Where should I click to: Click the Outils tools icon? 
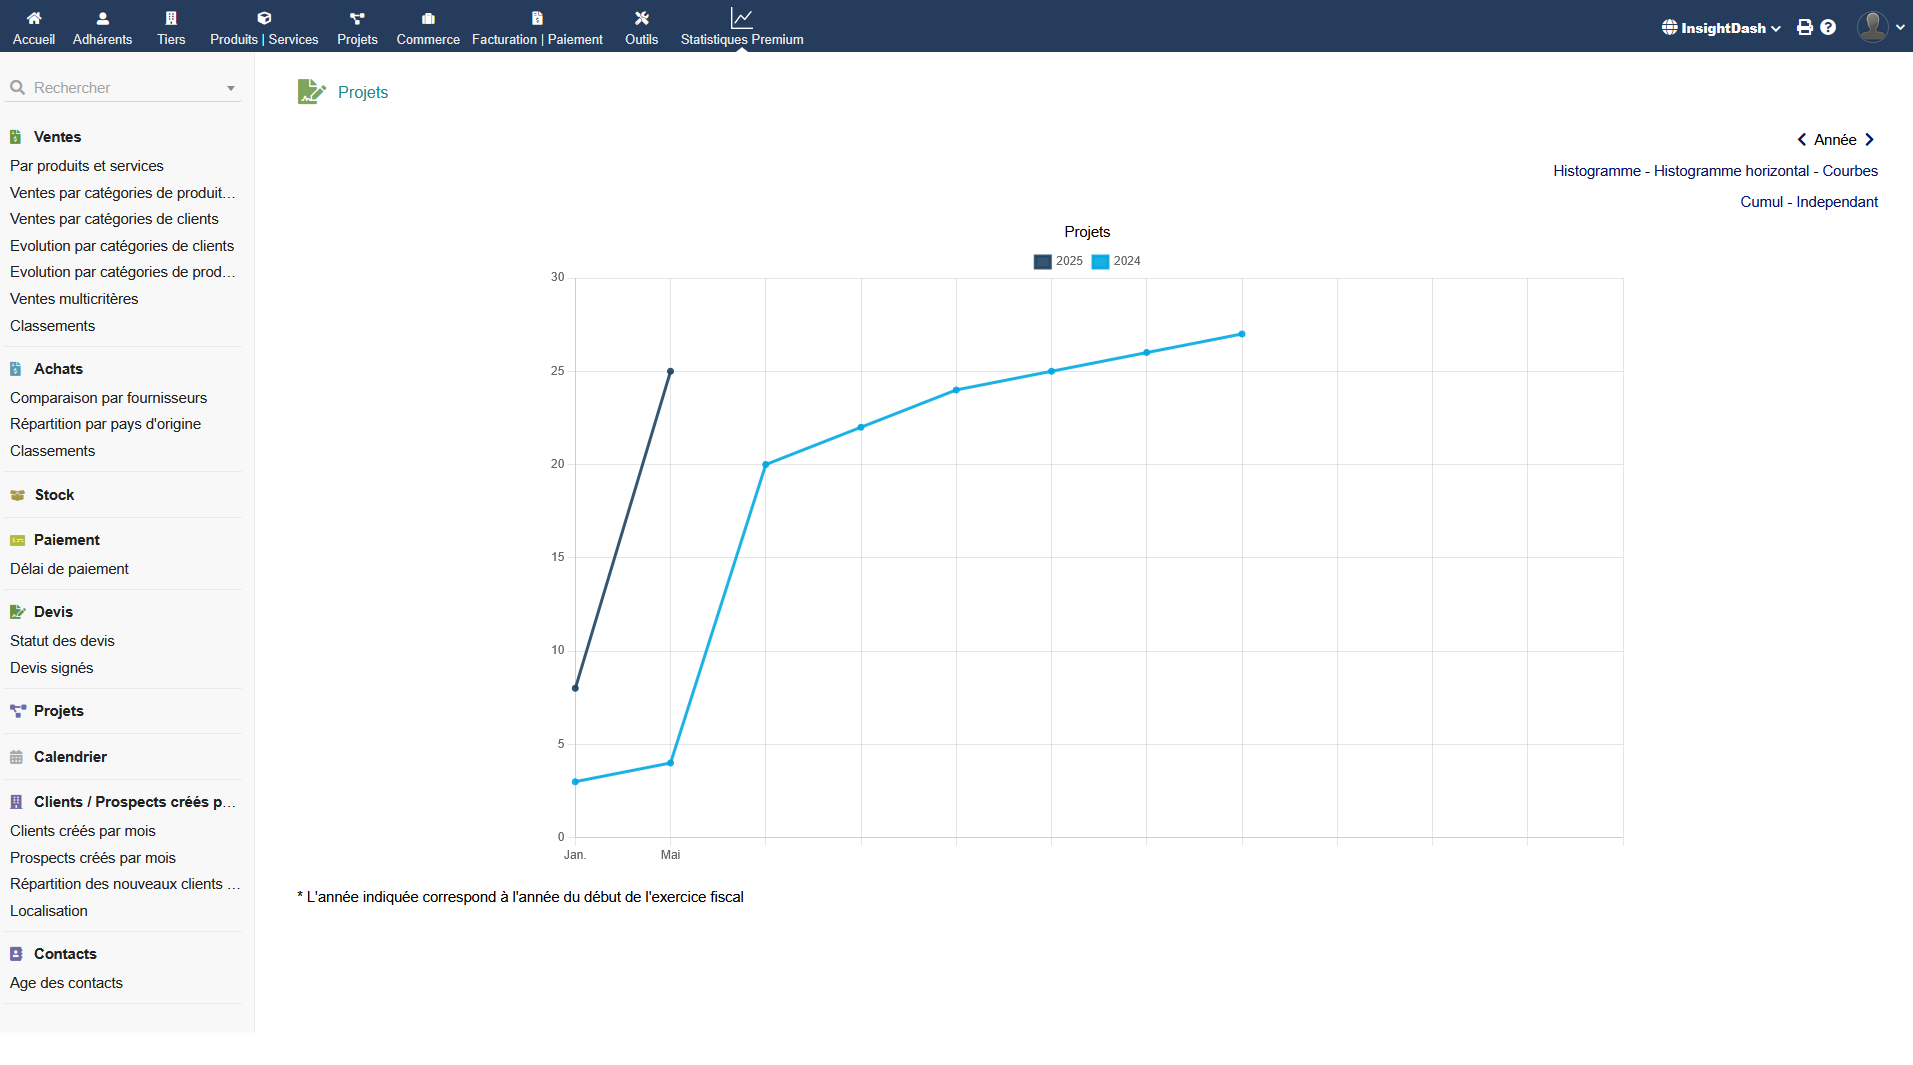point(641,18)
